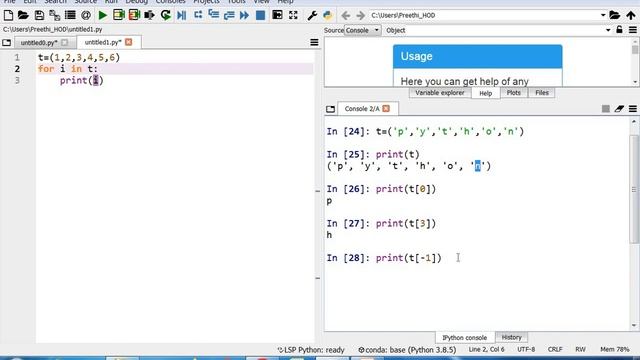Switch to the untitled0.py editor tab
Screen dimensions: 640x360
coord(39,42)
